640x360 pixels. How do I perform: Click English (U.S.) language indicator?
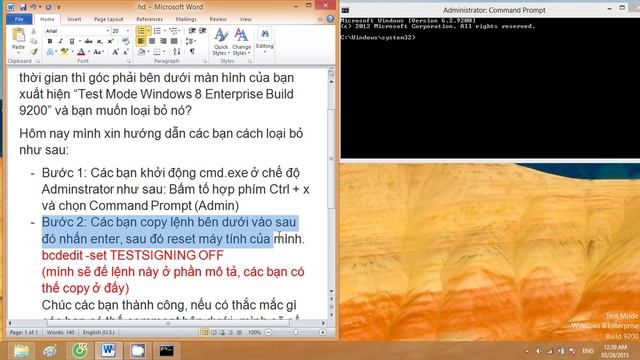tap(99, 333)
